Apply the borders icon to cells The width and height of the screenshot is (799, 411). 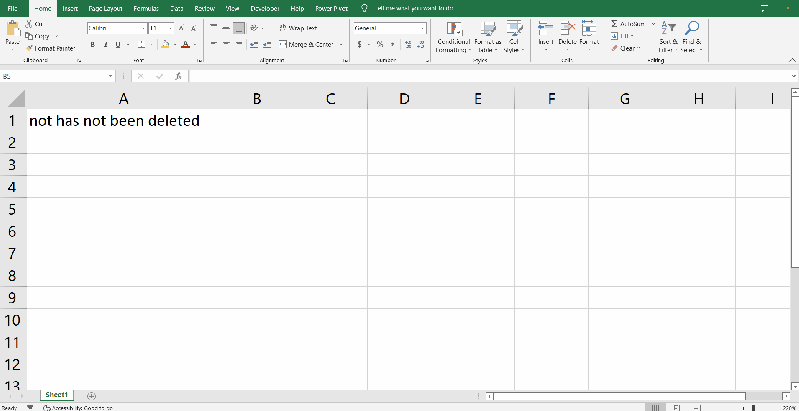[142, 45]
